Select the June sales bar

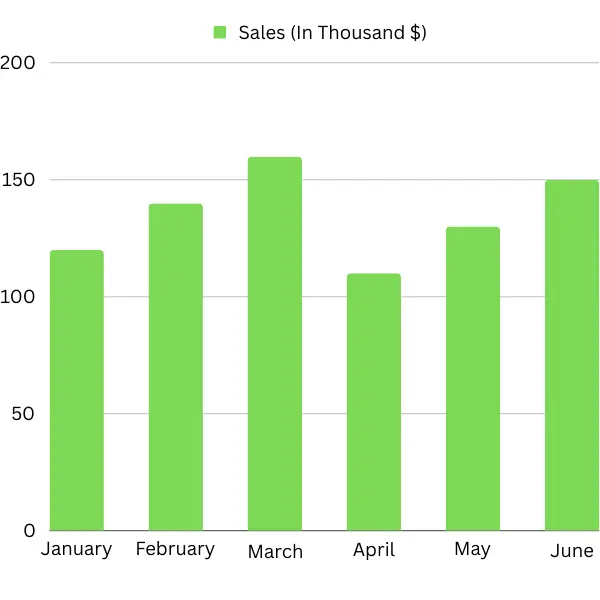click(572, 355)
